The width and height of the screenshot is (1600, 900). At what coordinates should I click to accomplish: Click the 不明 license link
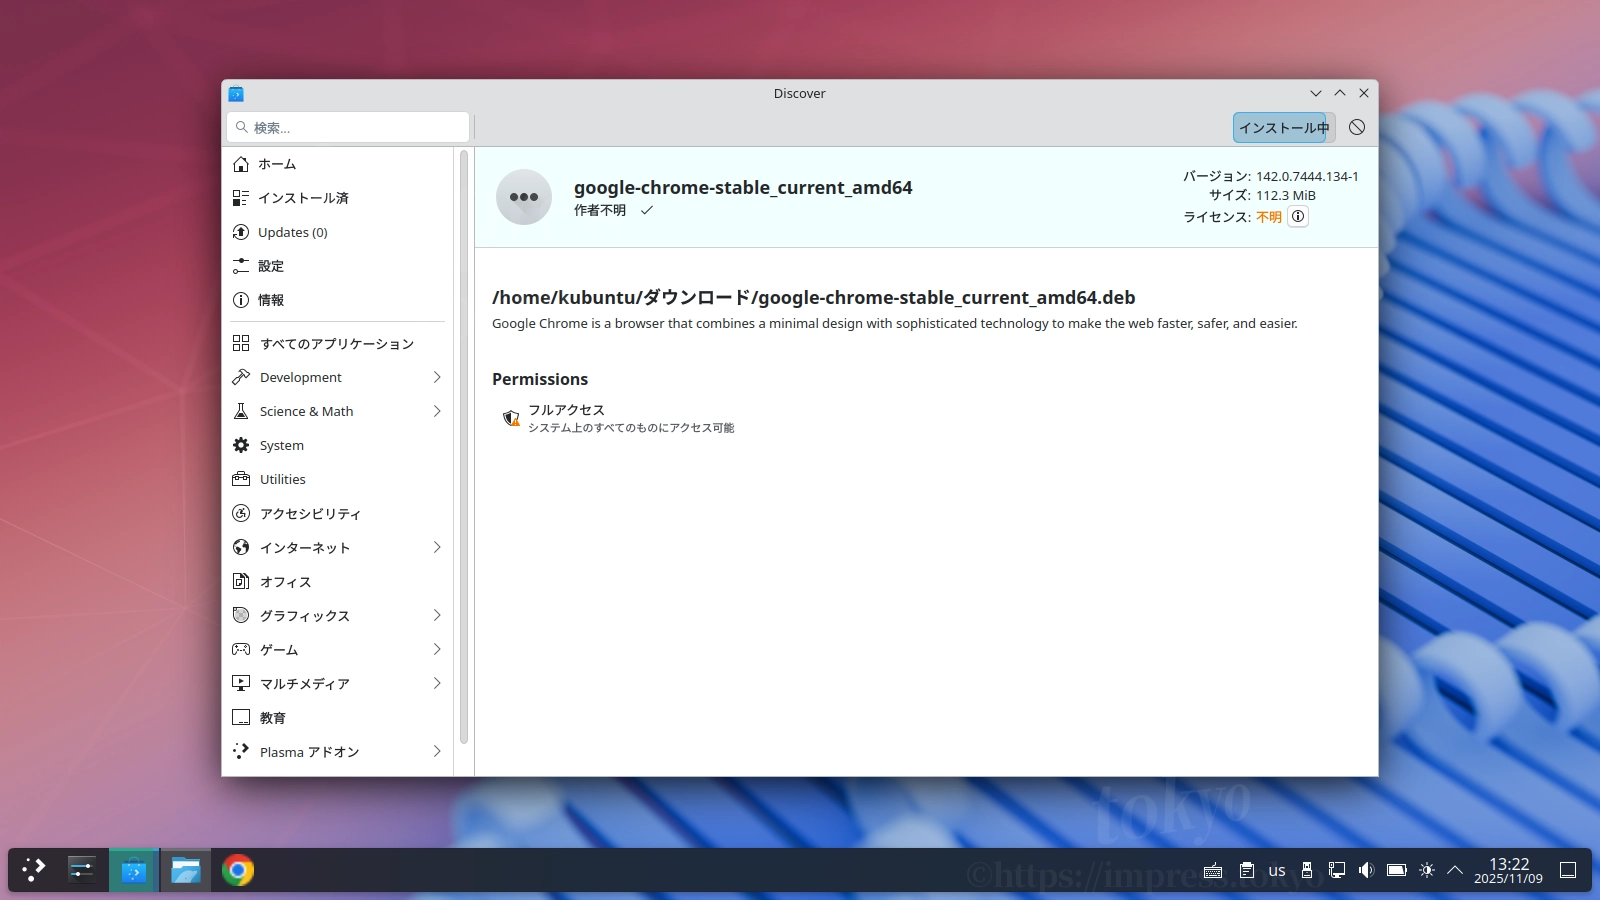[1269, 217]
